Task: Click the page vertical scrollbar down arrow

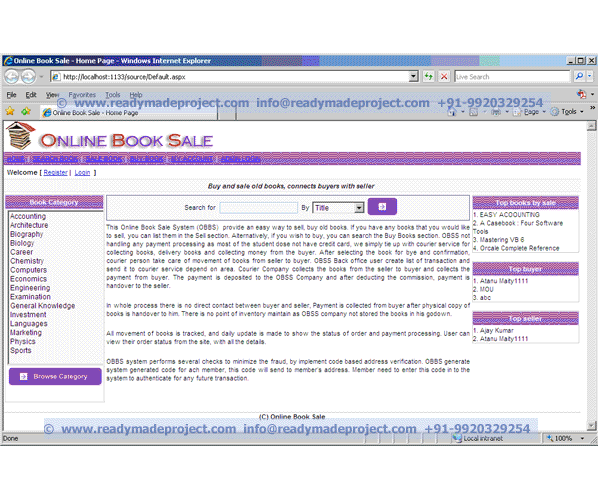Action: 592,425
